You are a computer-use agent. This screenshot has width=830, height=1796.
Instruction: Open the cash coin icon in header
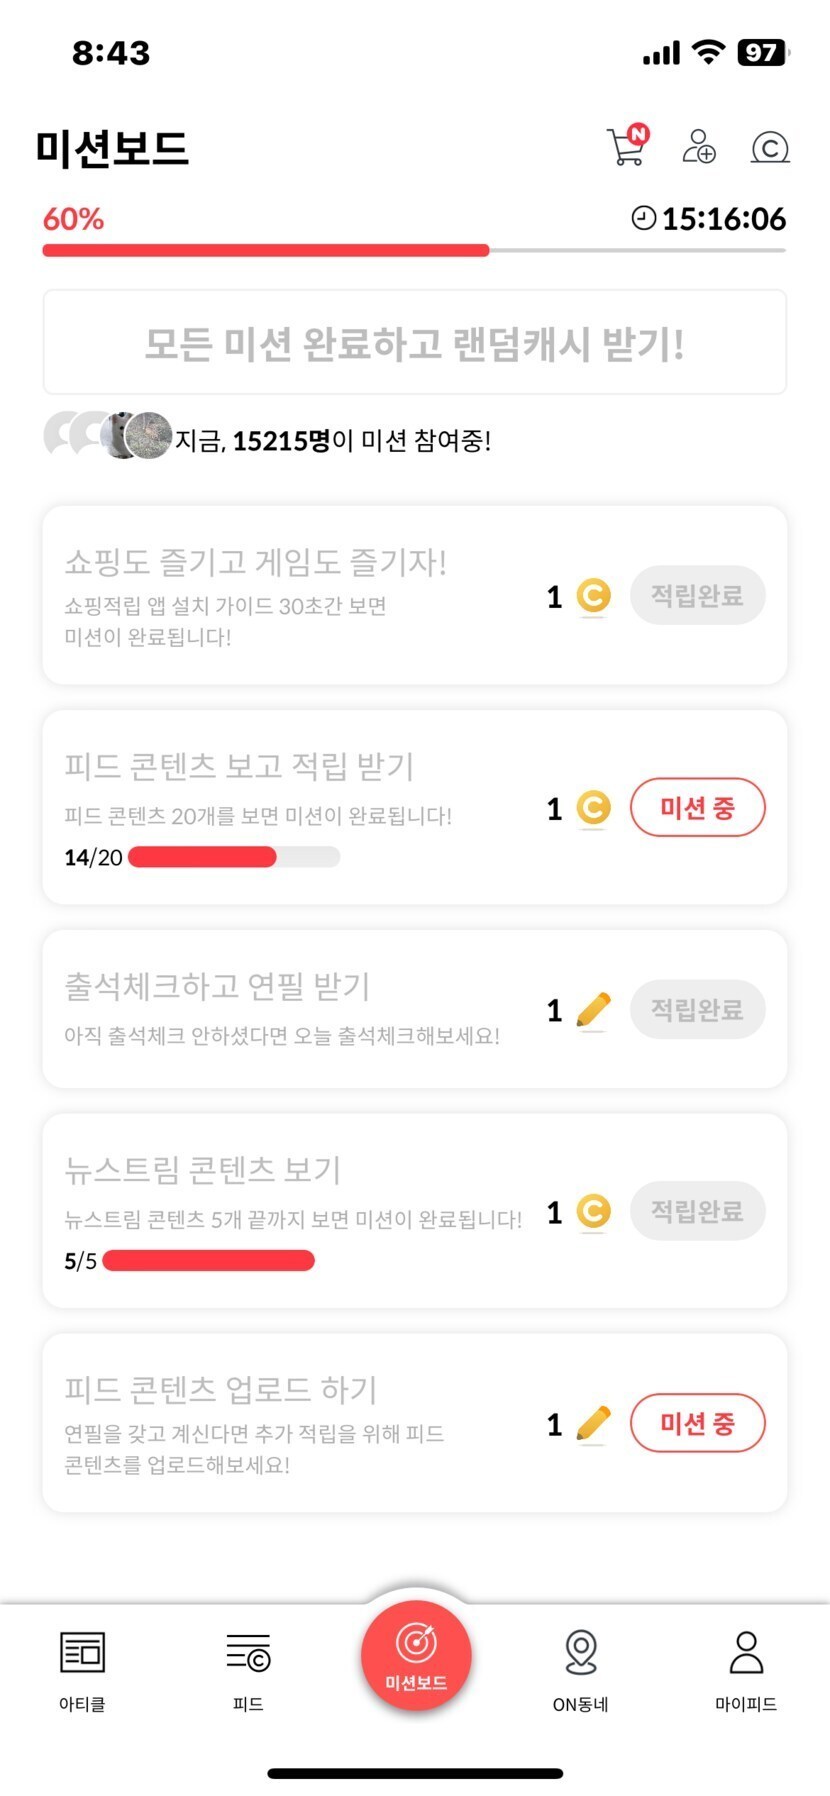coord(770,148)
